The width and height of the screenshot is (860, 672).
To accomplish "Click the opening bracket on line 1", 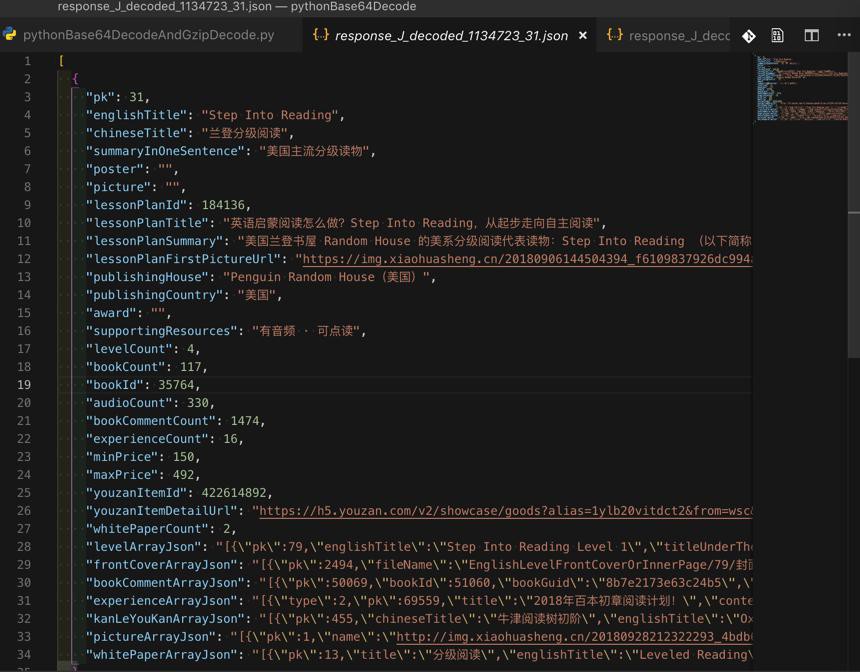I will [x=61, y=61].
